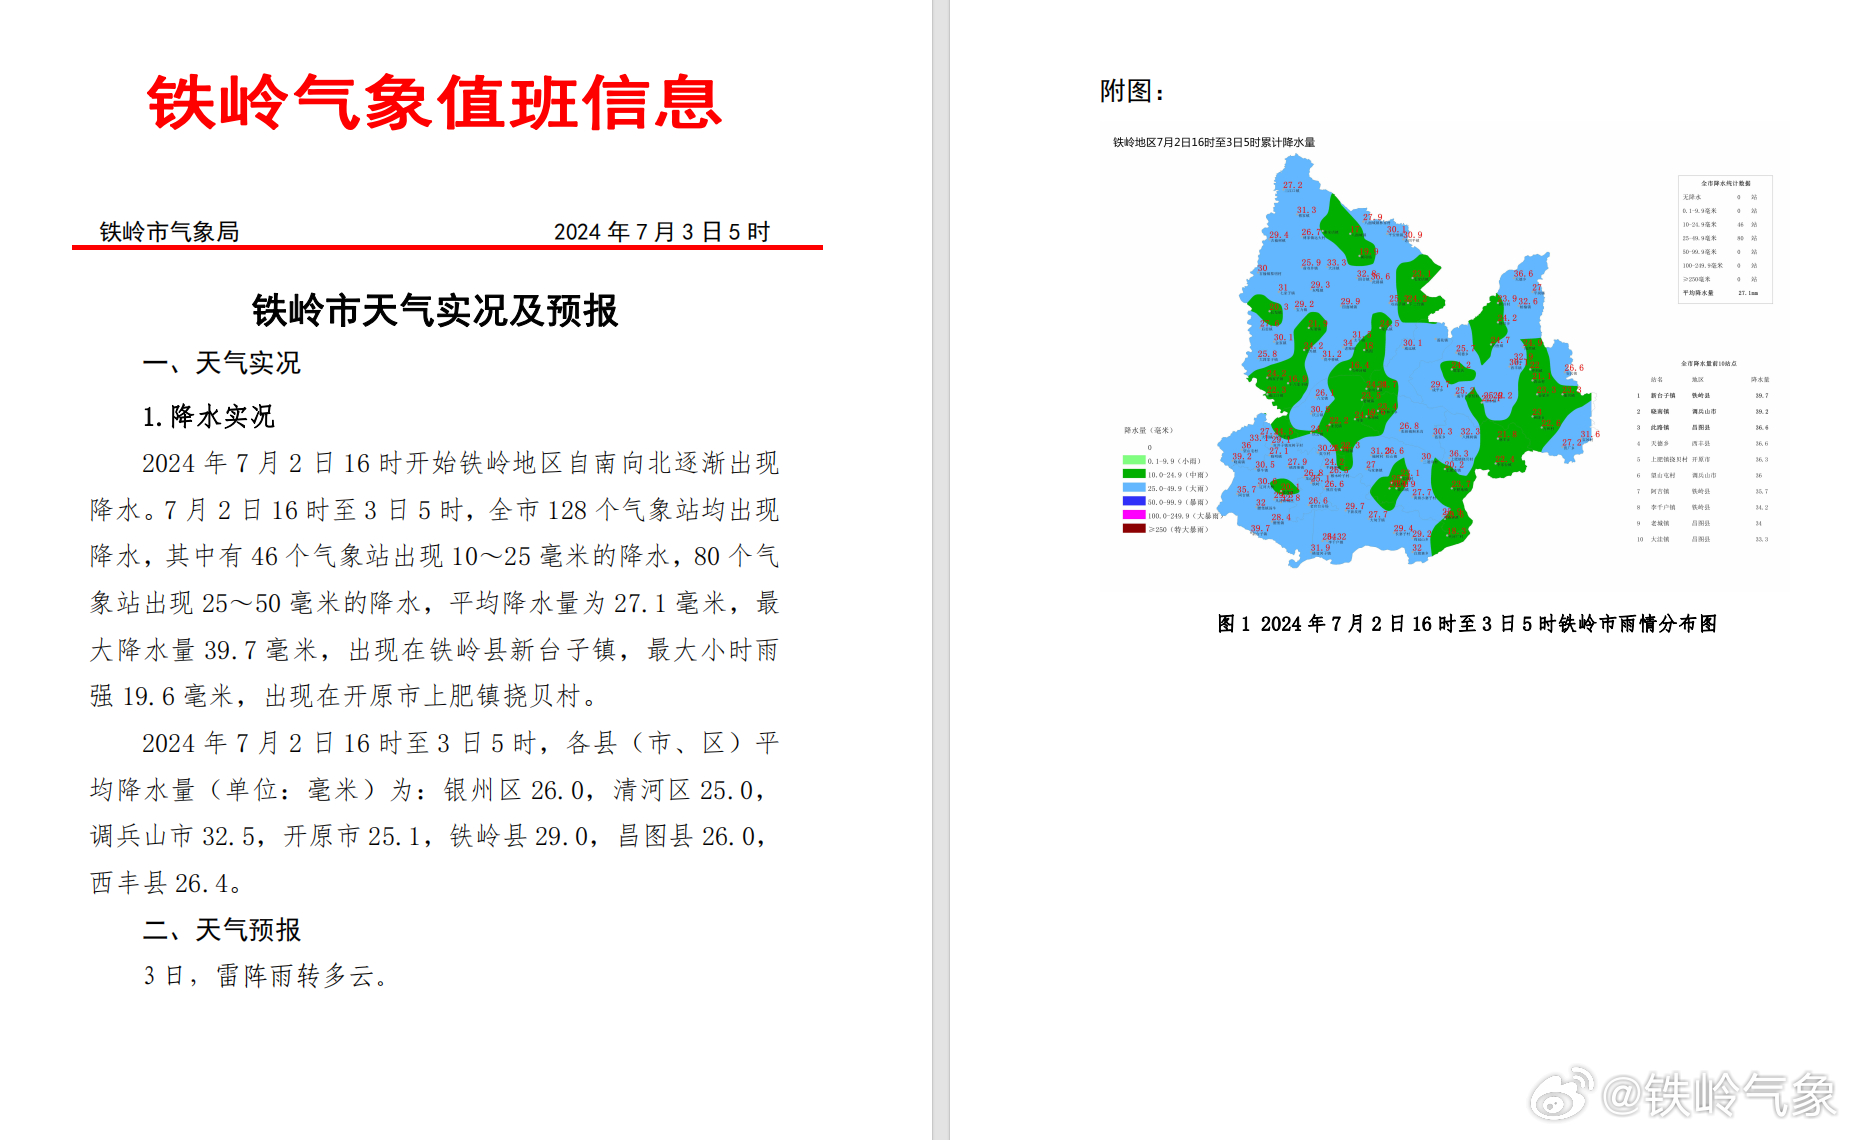Click the 无降水 row in the stats table
The height and width of the screenshot is (1140, 1853).
point(1721,197)
